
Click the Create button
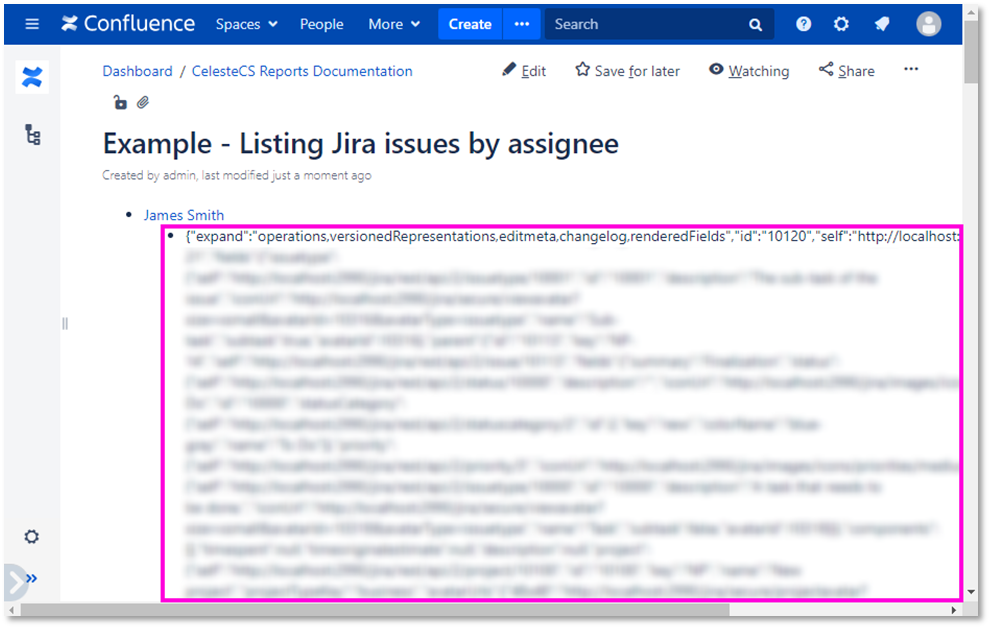click(470, 24)
